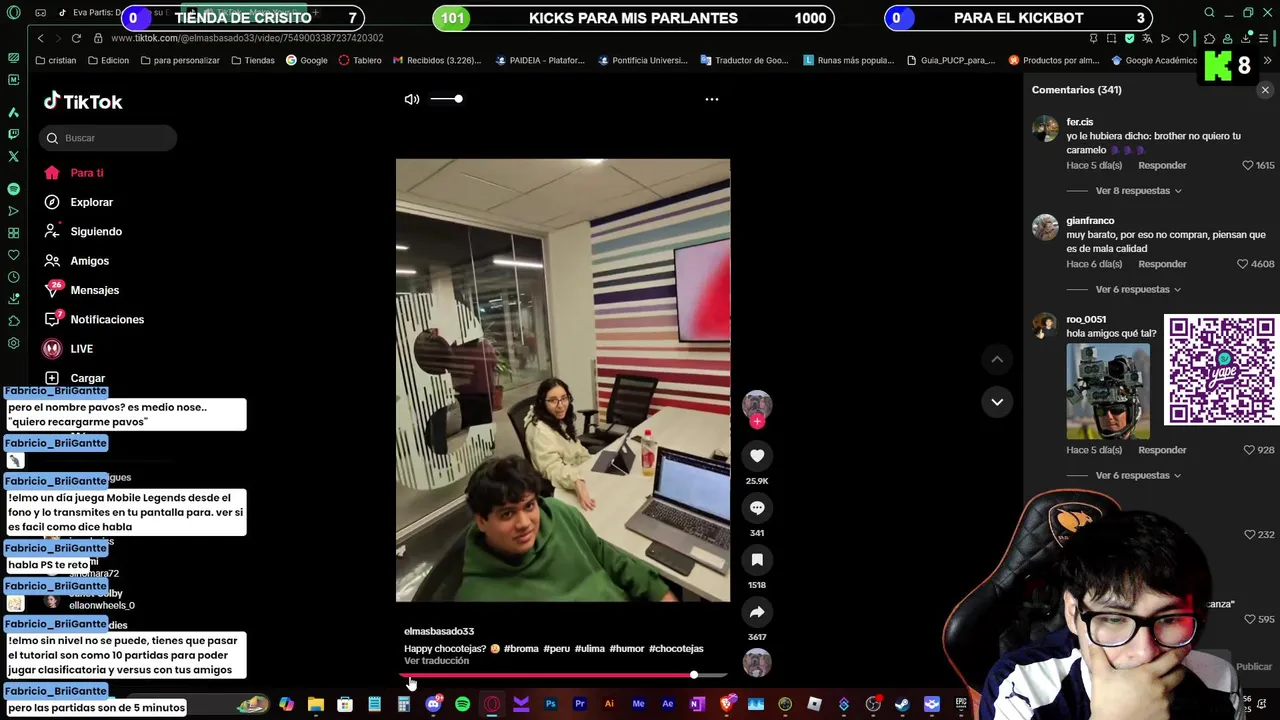Open the Explorar section
This screenshot has width=1280, height=720.
coord(91,202)
